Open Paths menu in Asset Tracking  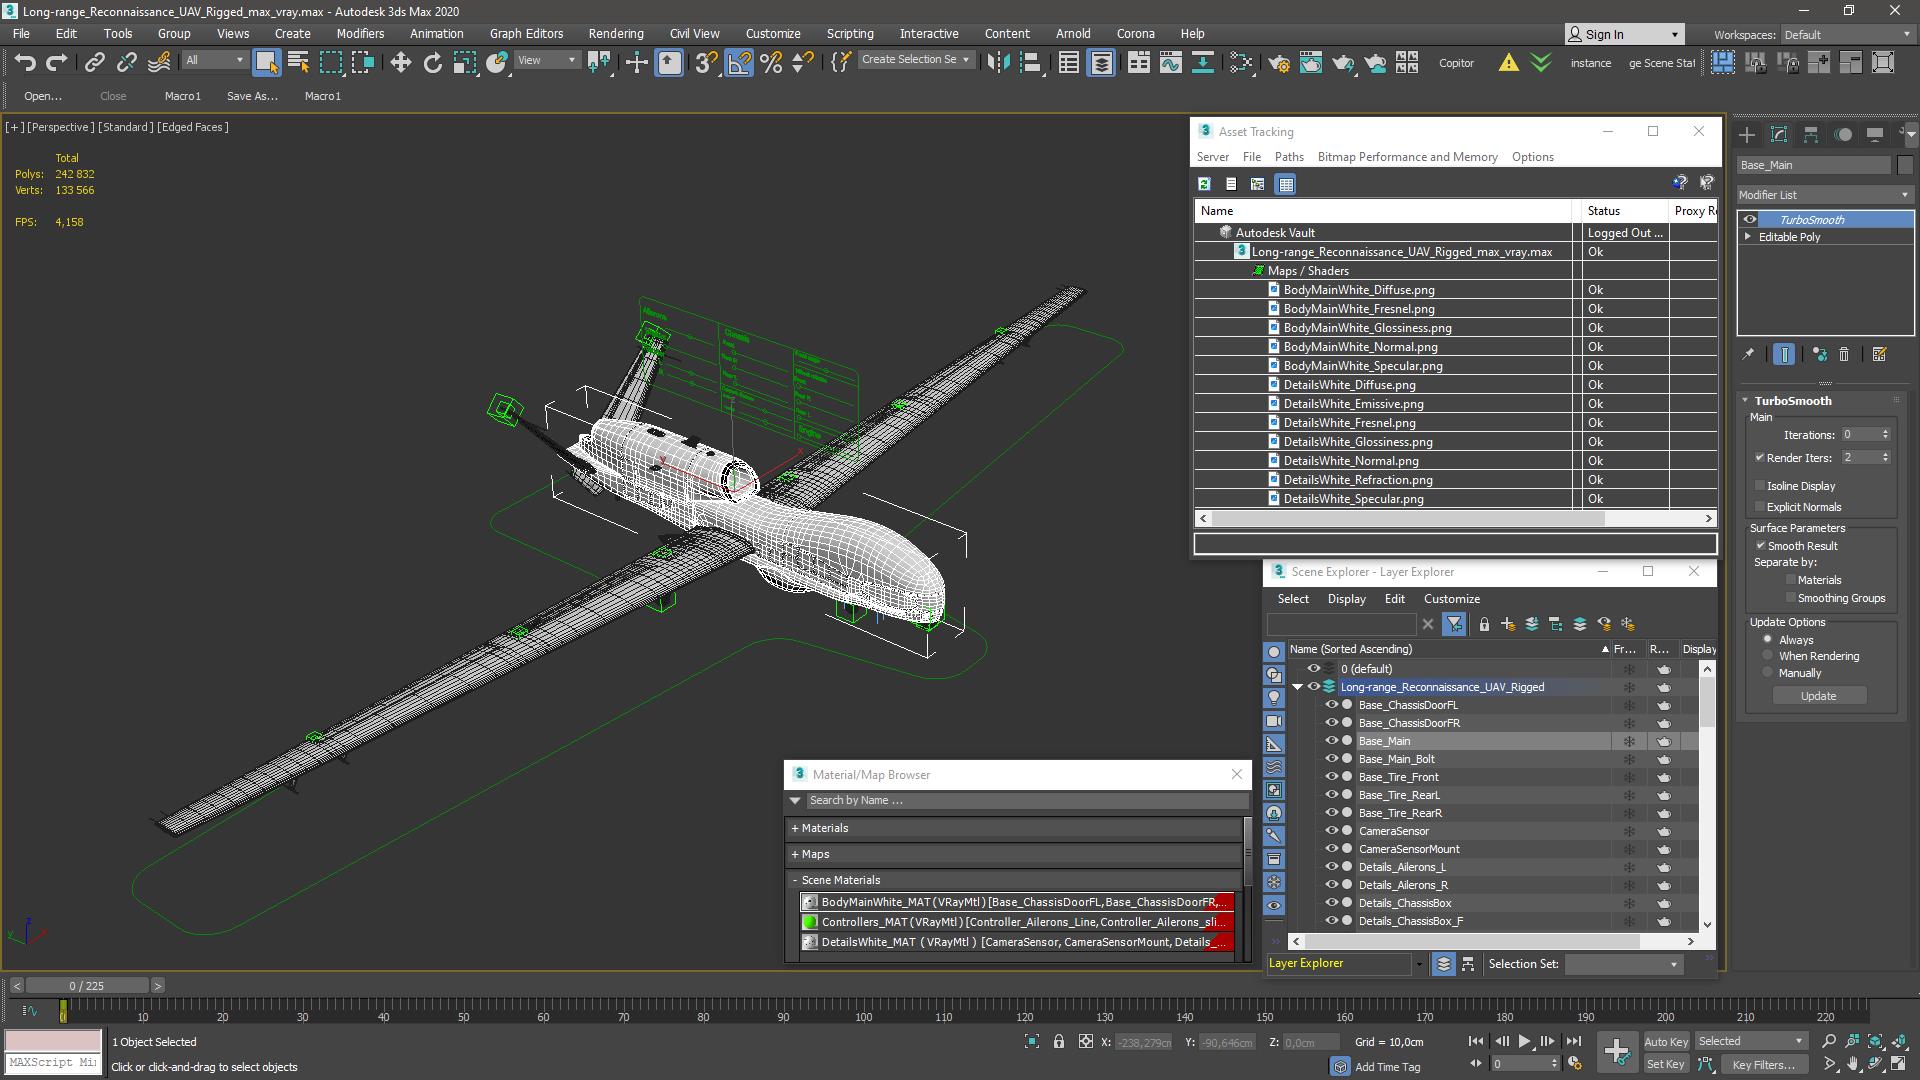click(x=1289, y=157)
